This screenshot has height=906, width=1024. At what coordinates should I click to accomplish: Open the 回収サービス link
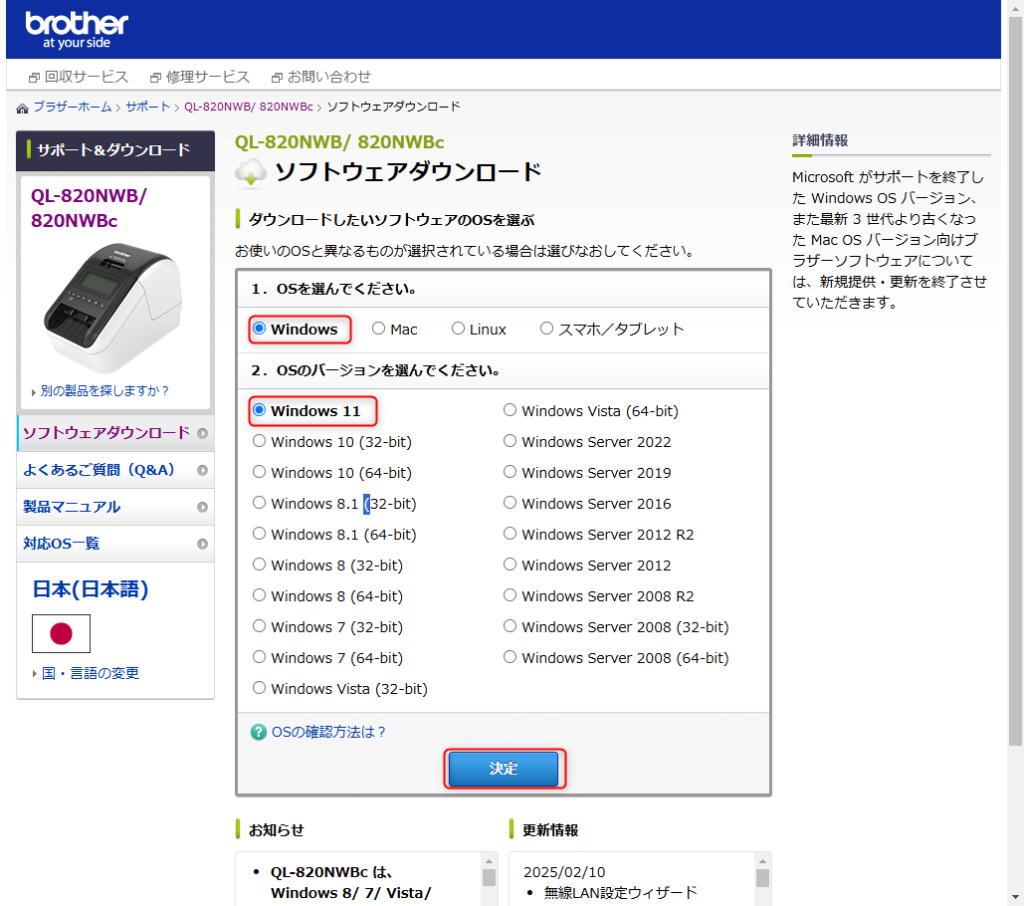[x=86, y=77]
